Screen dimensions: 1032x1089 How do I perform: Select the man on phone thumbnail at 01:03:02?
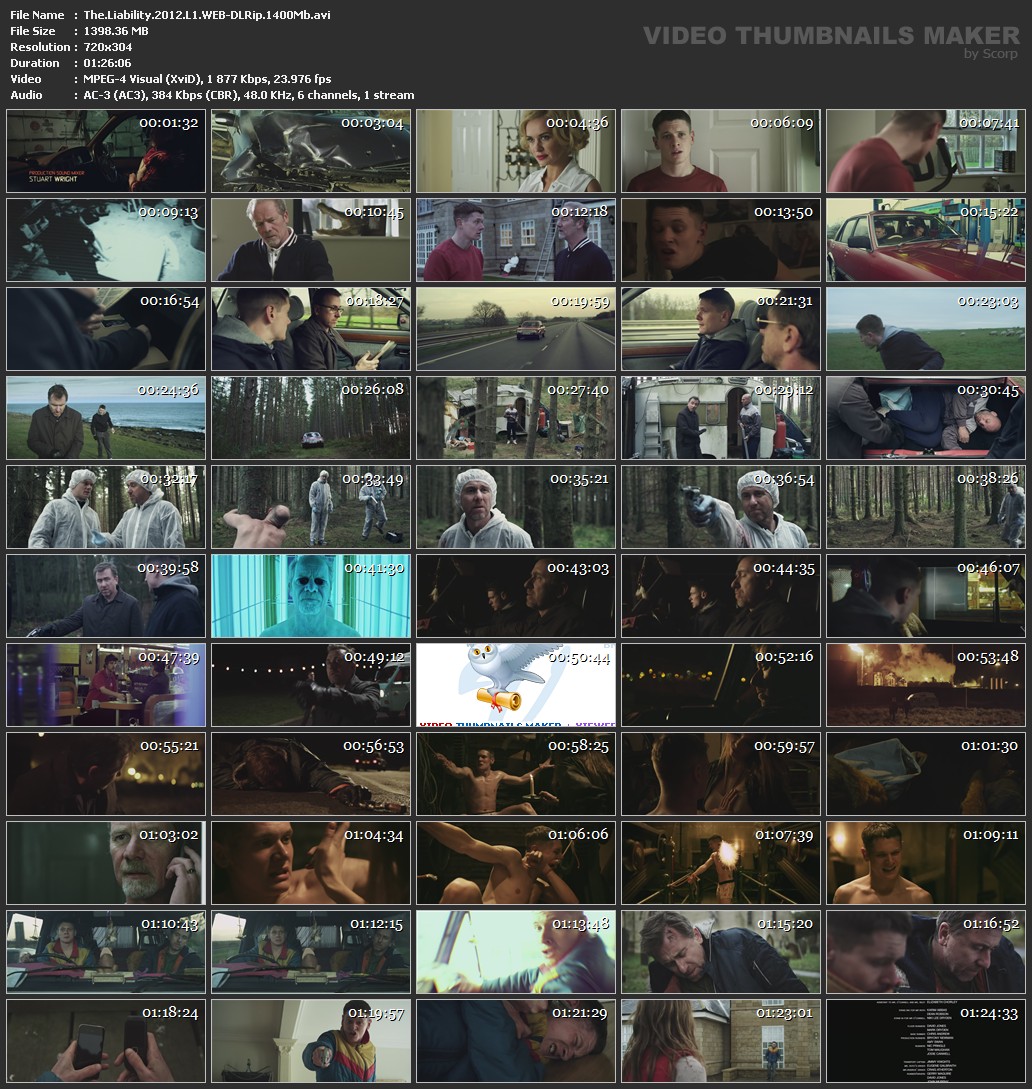[106, 863]
